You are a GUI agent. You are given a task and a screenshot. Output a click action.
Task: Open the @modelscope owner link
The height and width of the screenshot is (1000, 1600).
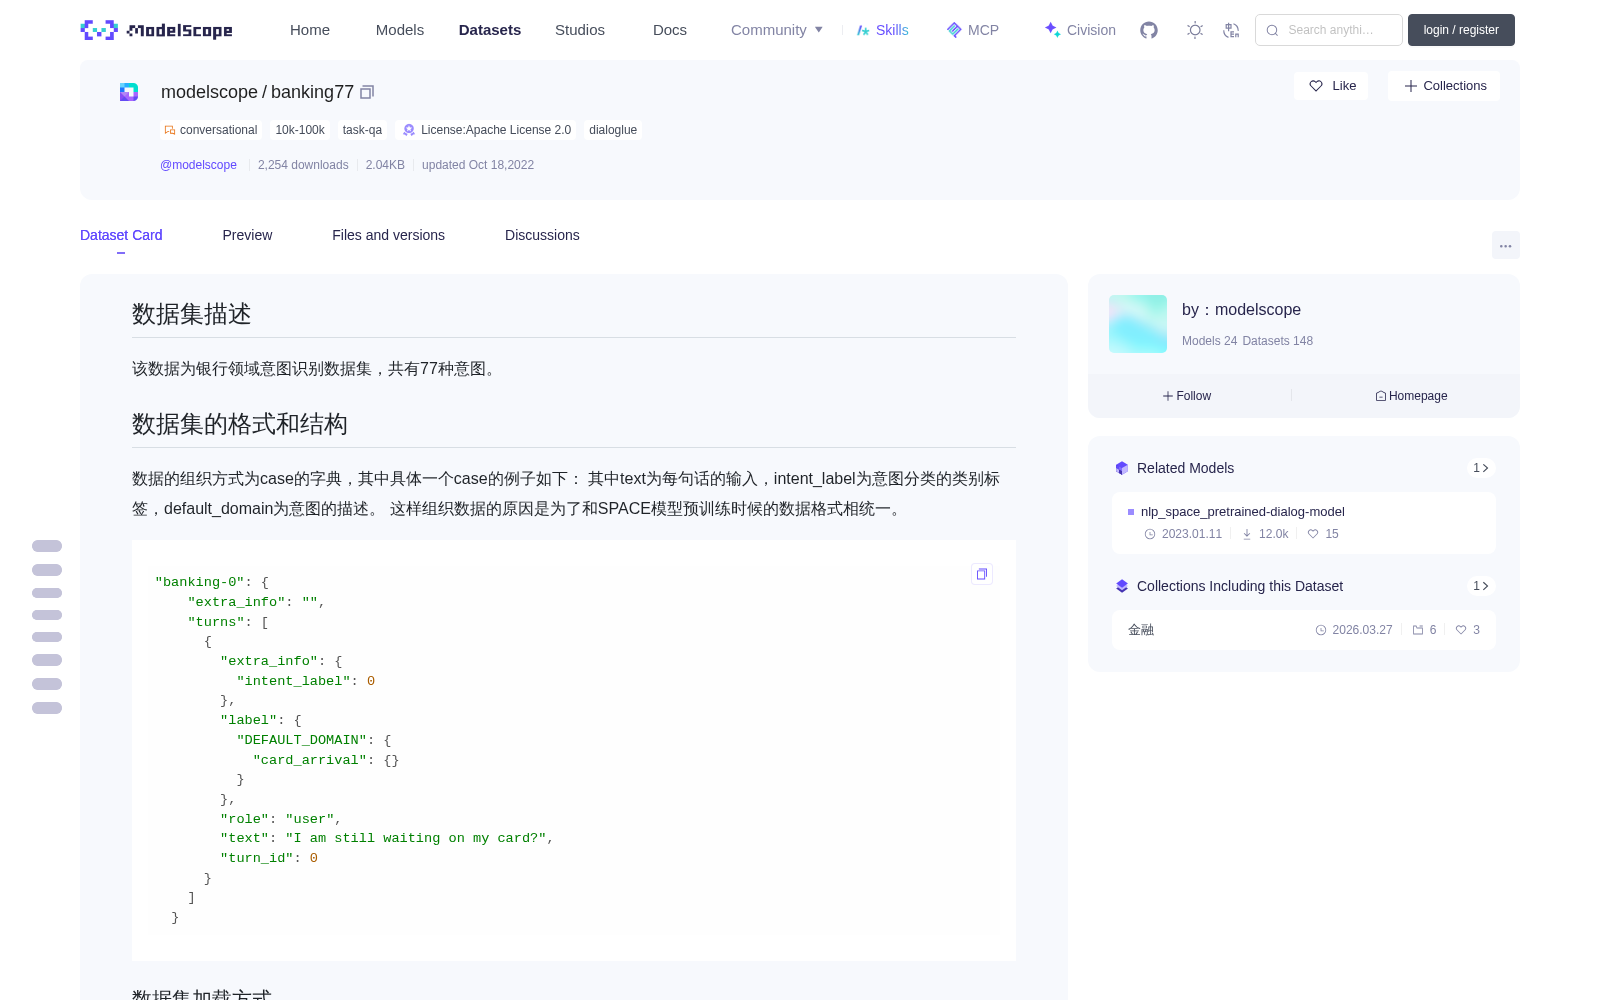point(198,165)
